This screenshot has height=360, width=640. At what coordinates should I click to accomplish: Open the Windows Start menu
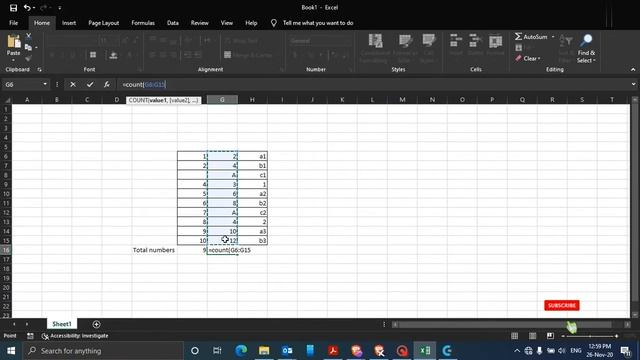pos(11,351)
